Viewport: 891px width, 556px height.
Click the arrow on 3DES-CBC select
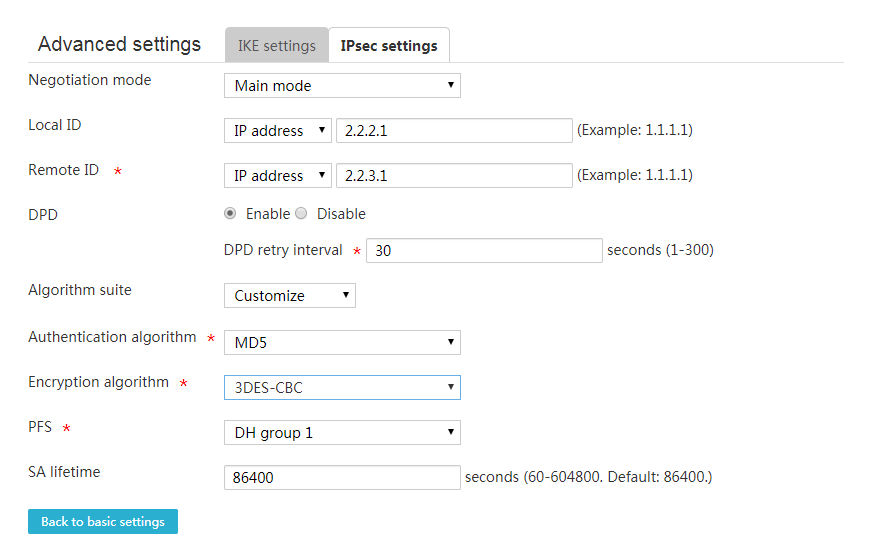coord(451,387)
